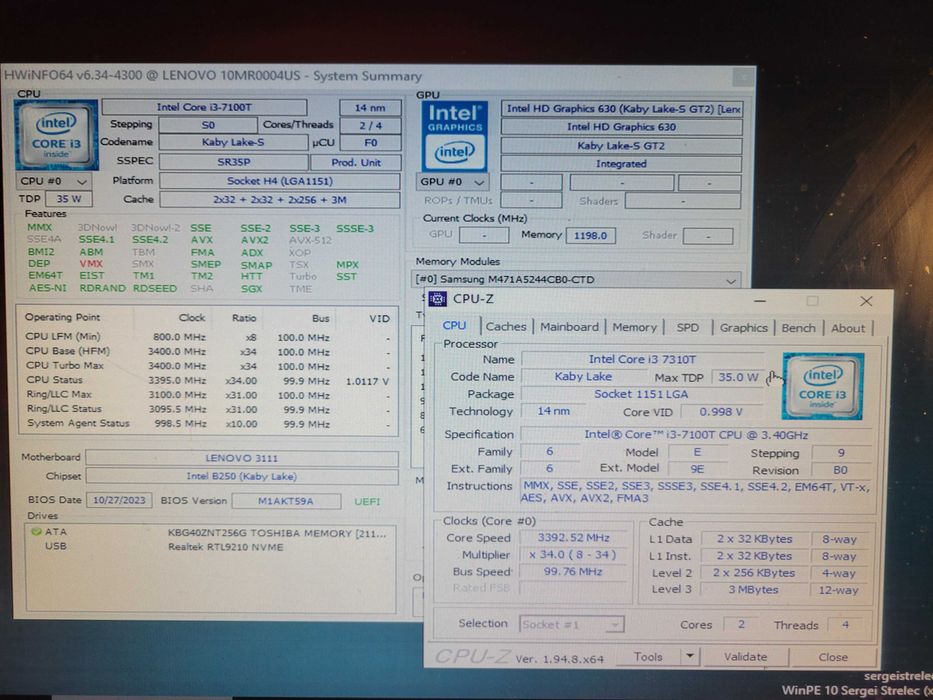Click the Intel Core i3 badge in CPU-Z

pos(822,386)
